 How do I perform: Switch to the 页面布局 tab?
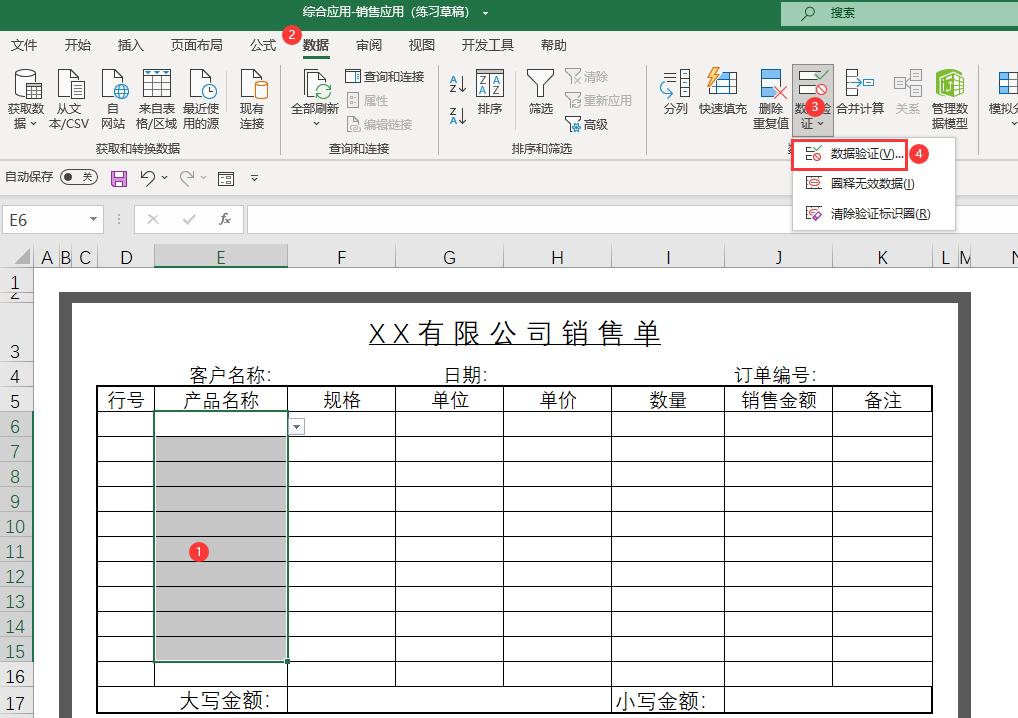[197, 45]
